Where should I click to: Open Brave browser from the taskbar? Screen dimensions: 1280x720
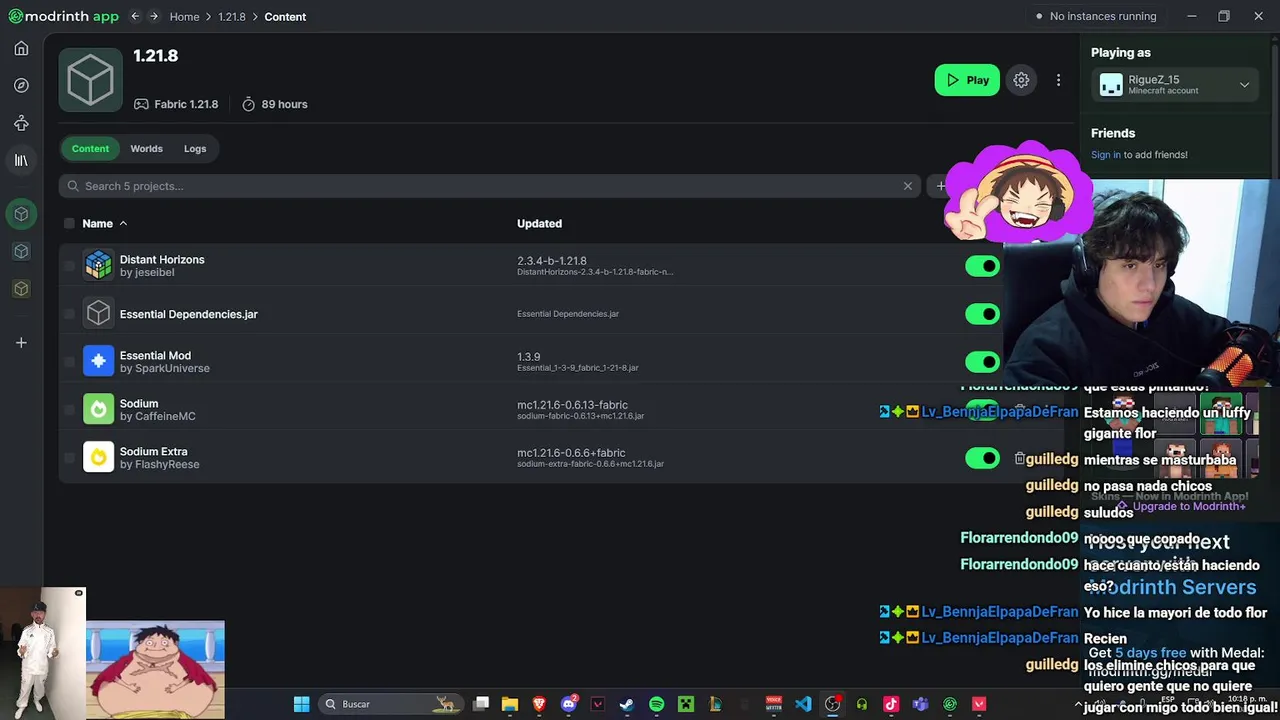click(x=539, y=704)
